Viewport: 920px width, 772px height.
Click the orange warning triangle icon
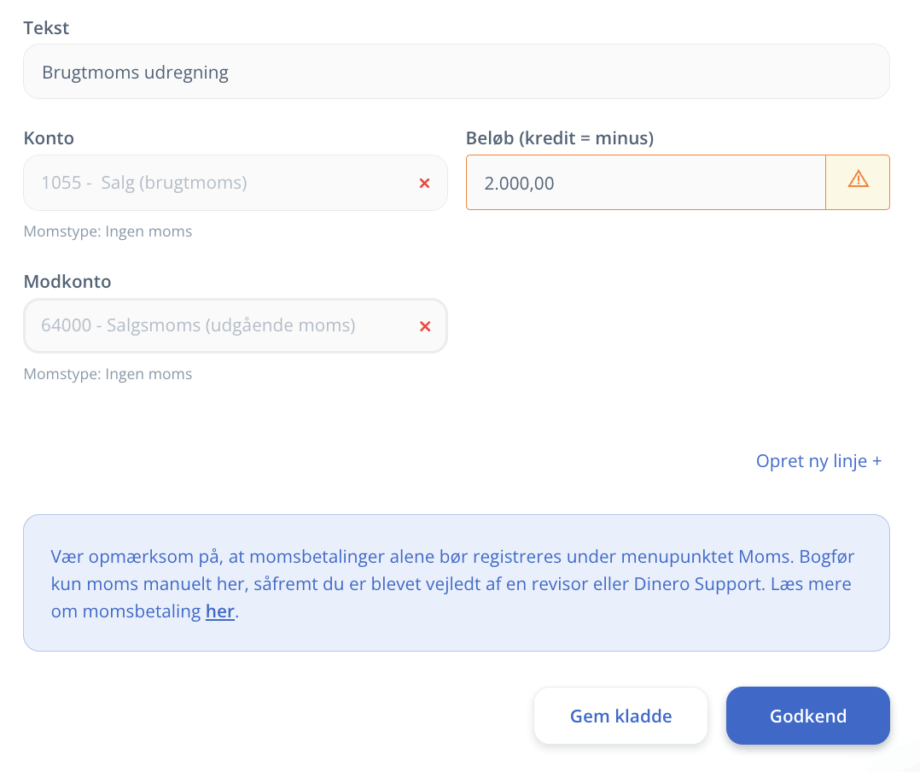point(857,181)
